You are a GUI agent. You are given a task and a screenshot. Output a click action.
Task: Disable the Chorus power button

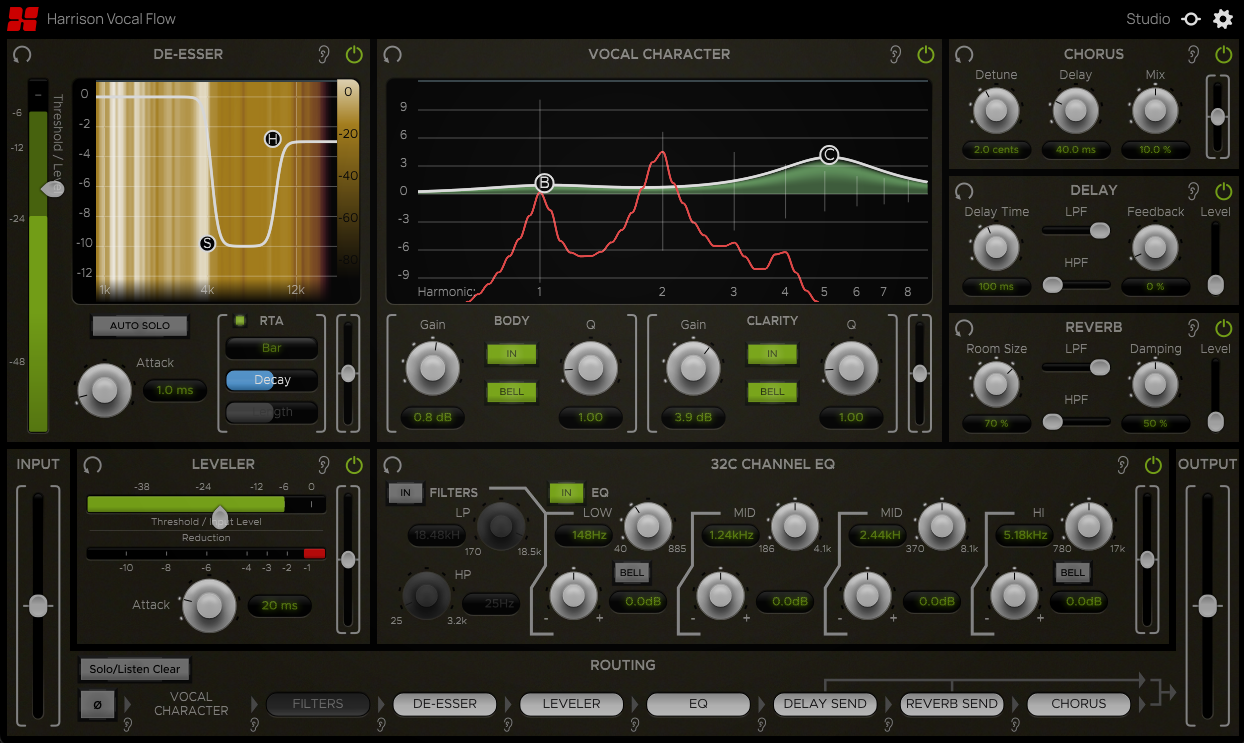click(1223, 55)
